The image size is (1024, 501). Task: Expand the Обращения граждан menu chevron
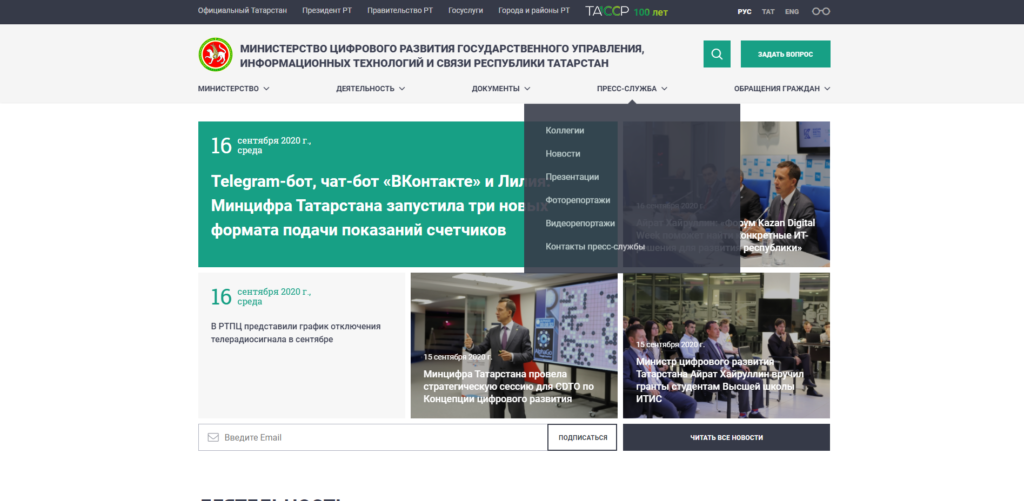(827, 89)
